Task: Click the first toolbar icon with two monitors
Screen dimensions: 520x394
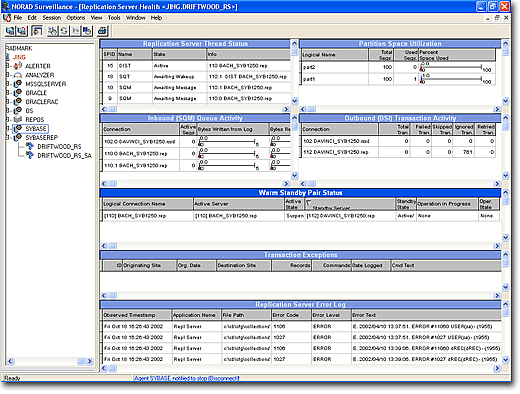Action: pyautogui.click(x=10, y=31)
